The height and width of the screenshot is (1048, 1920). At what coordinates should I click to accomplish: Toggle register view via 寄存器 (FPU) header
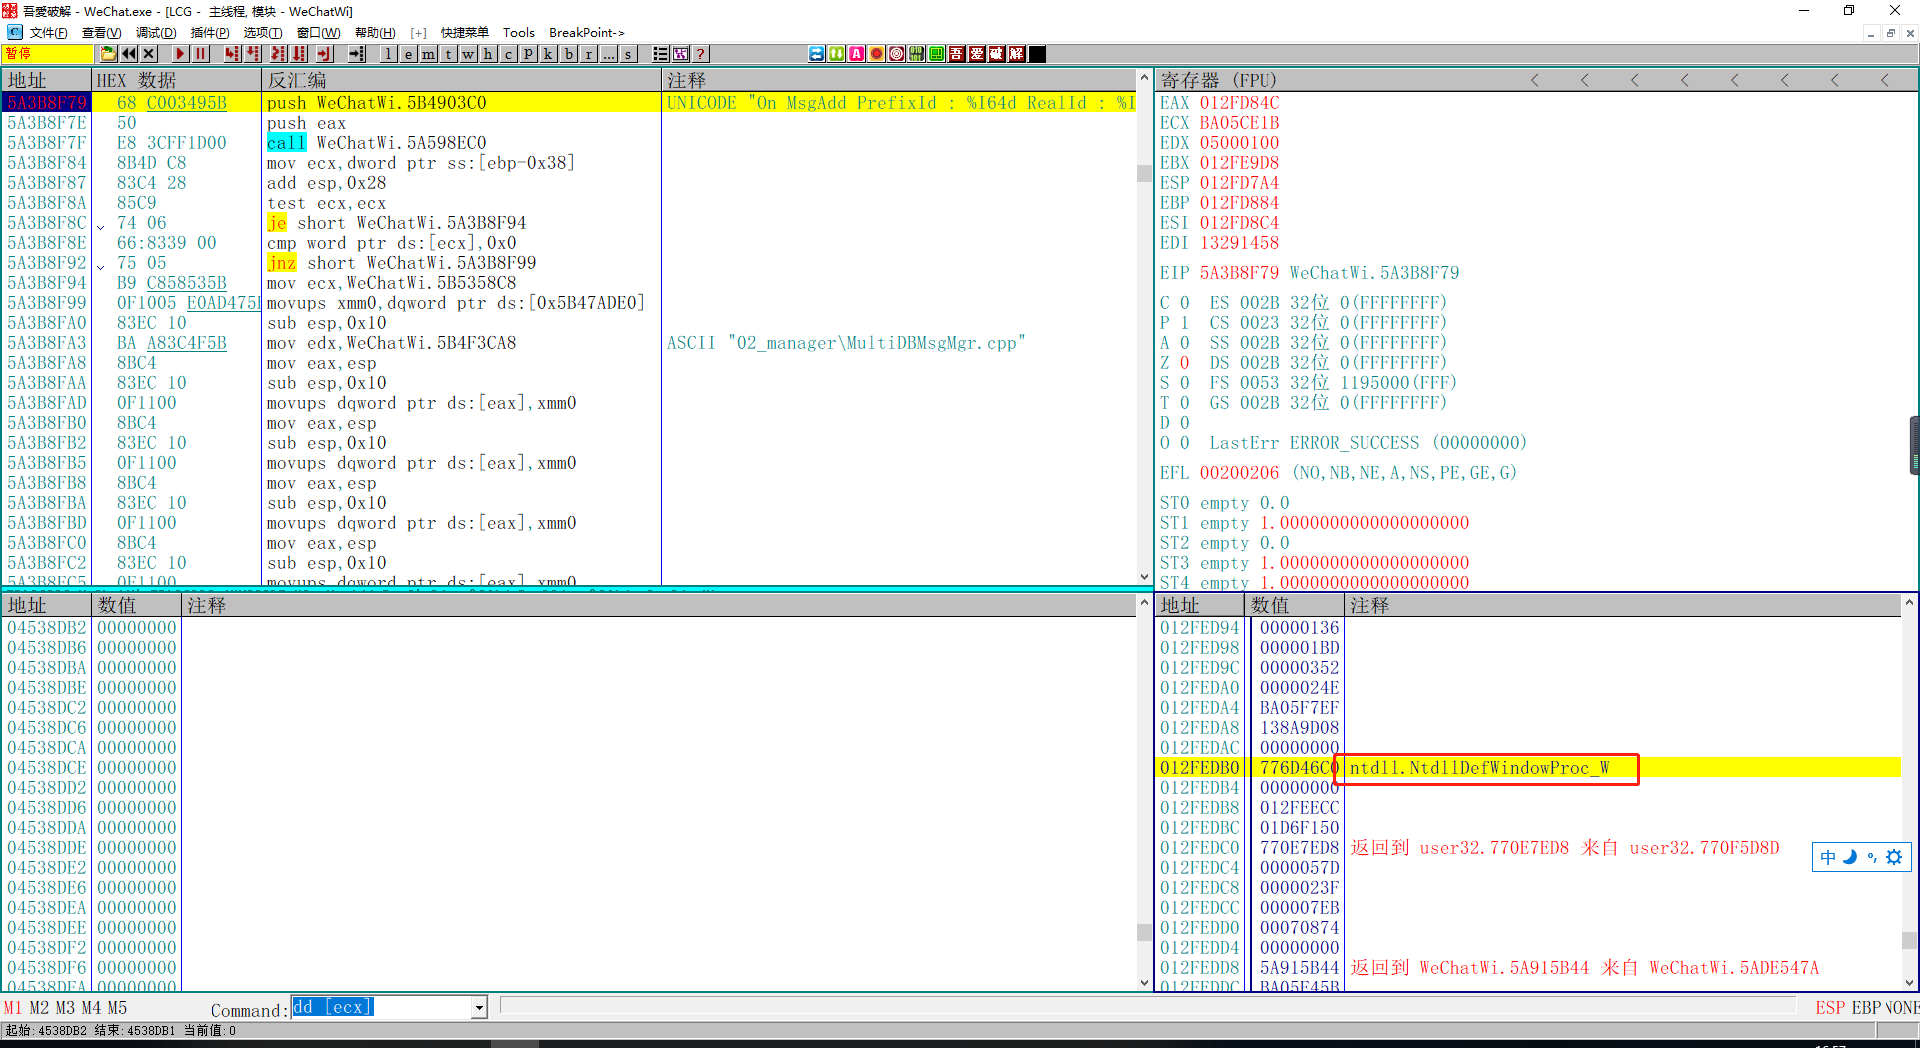pos(1218,80)
